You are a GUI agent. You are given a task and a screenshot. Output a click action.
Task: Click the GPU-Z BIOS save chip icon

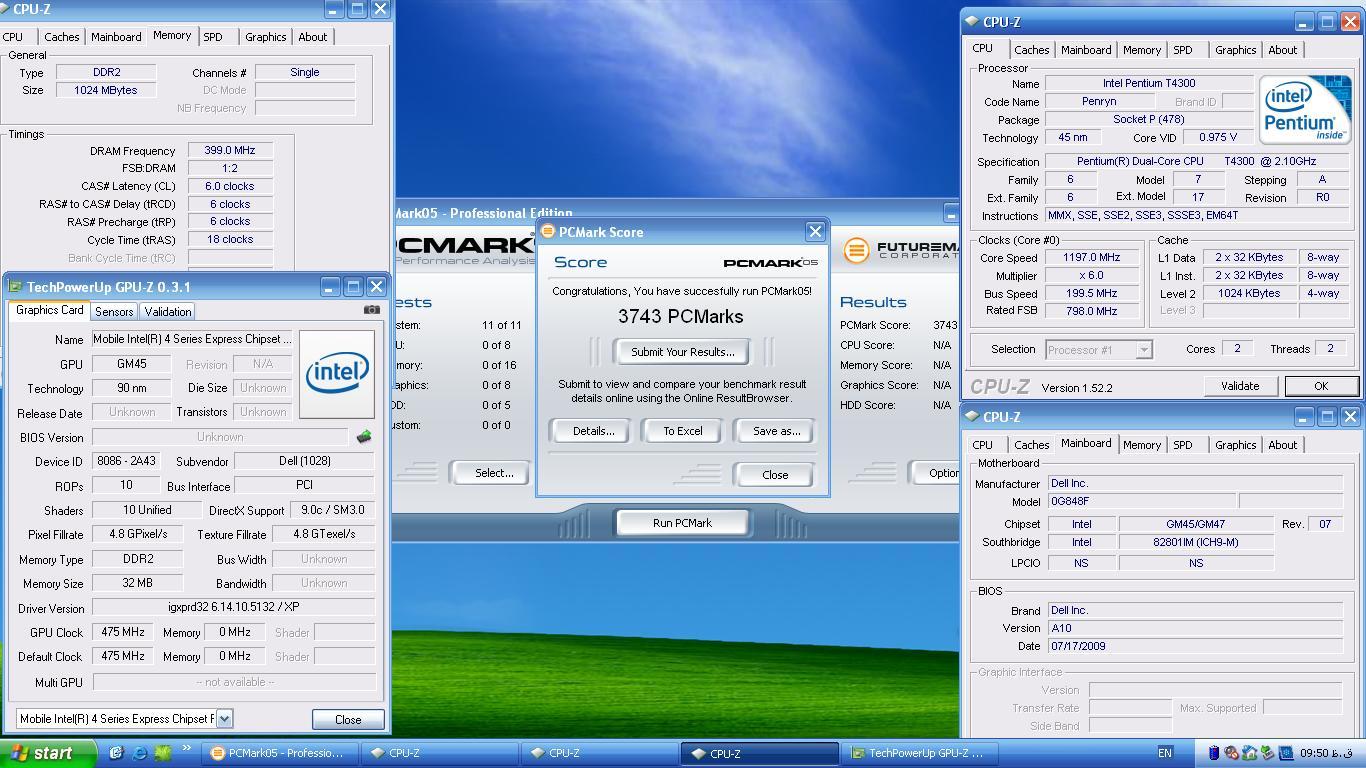coord(364,437)
